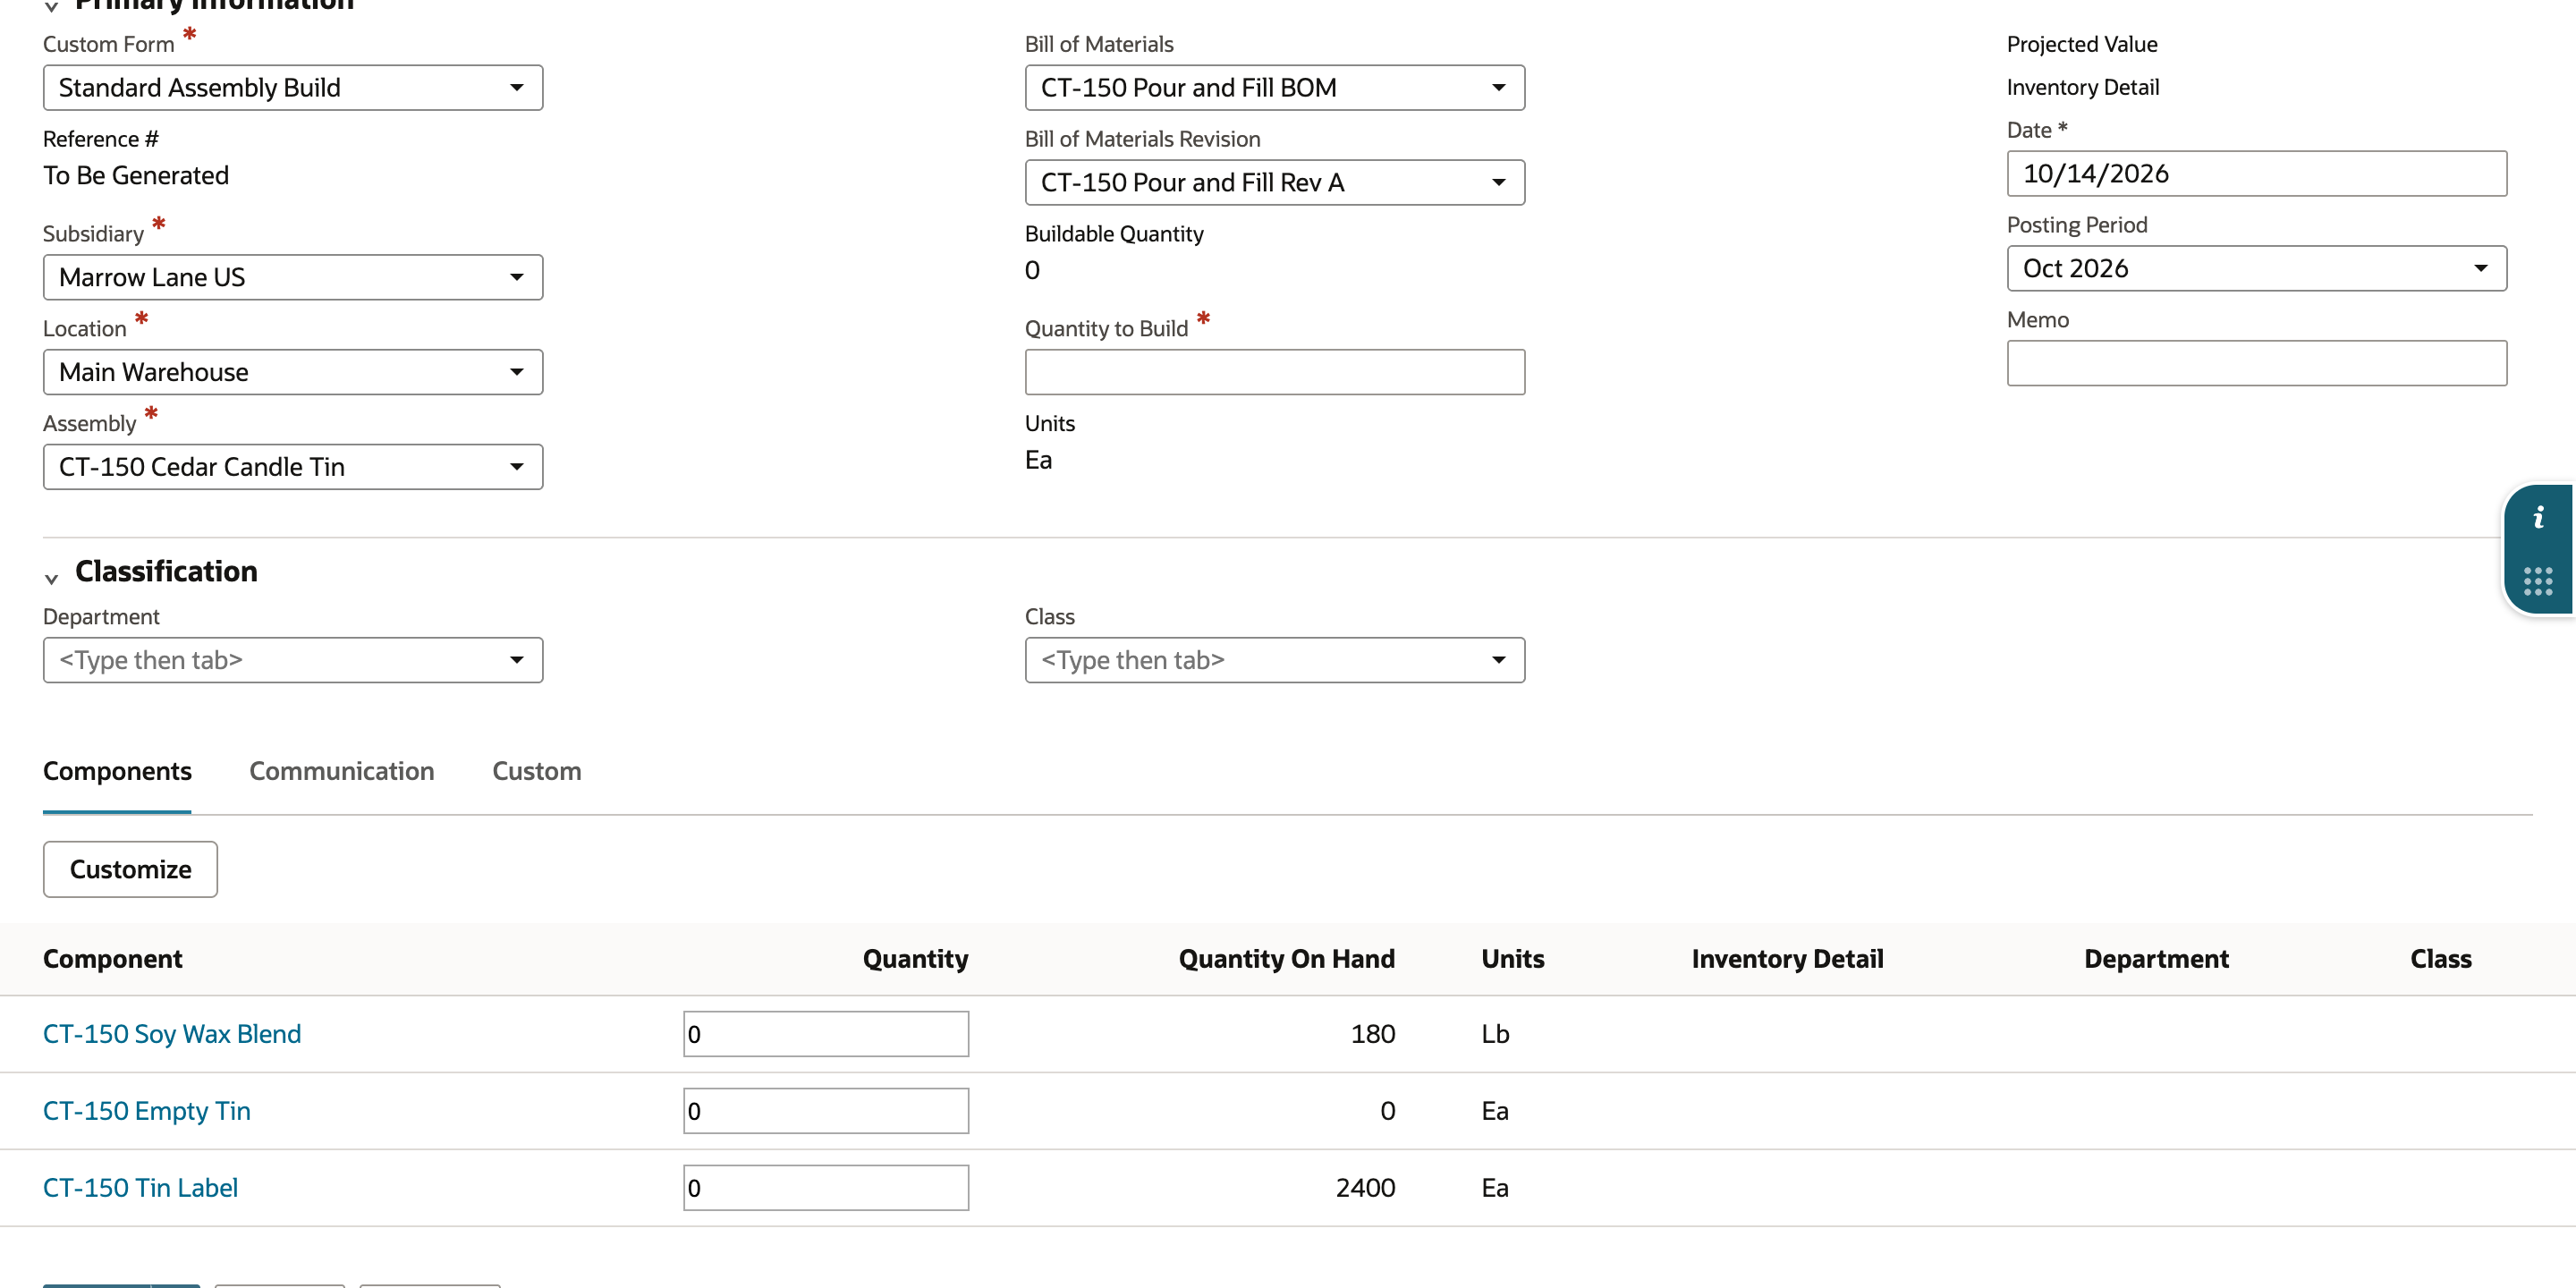Viewport: 2576px width, 1288px height.
Task: Click the Quantity On Hand column header
Action: pyautogui.click(x=1286, y=959)
